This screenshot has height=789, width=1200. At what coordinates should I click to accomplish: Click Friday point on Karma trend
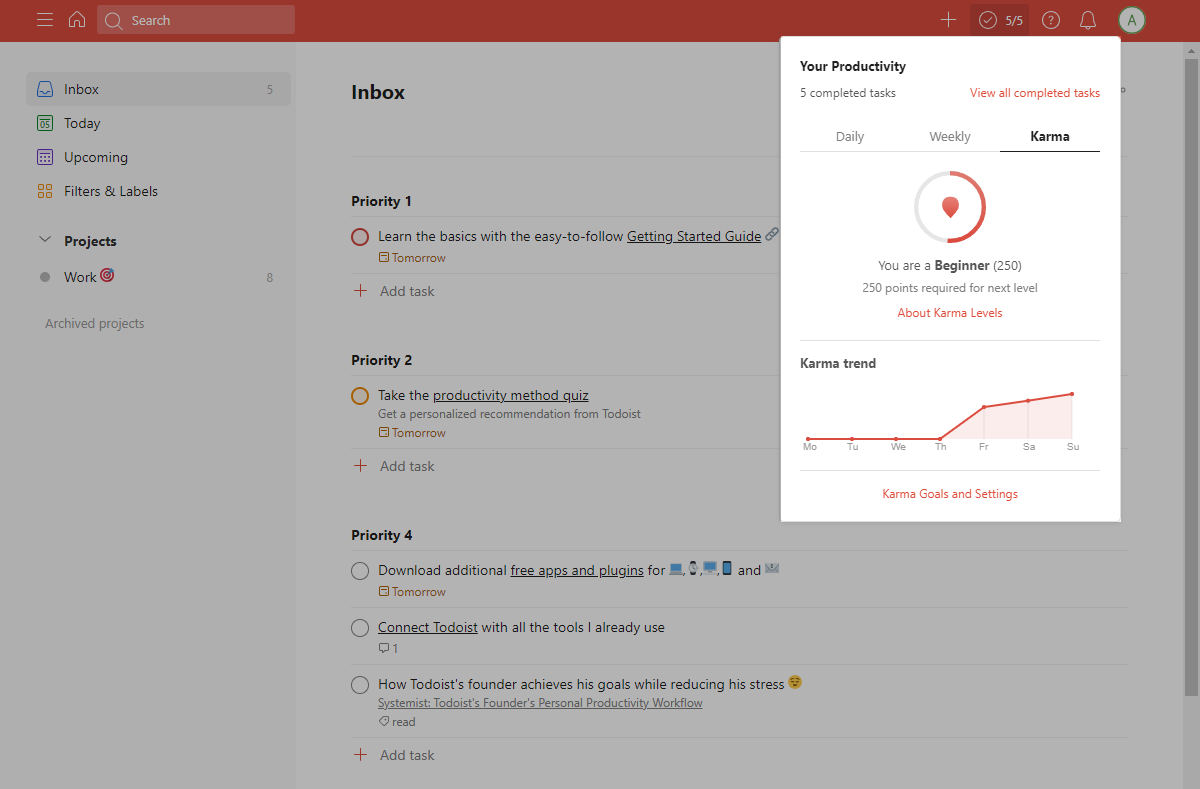pyautogui.click(x=984, y=407)
